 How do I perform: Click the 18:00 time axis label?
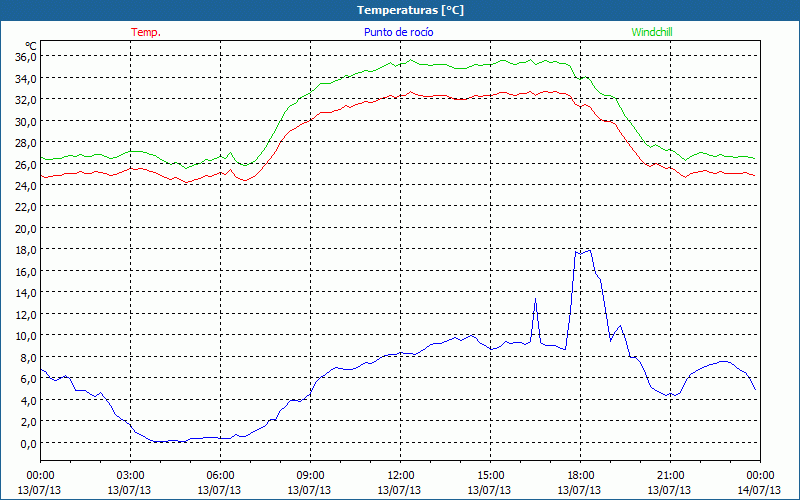[581, 476]
